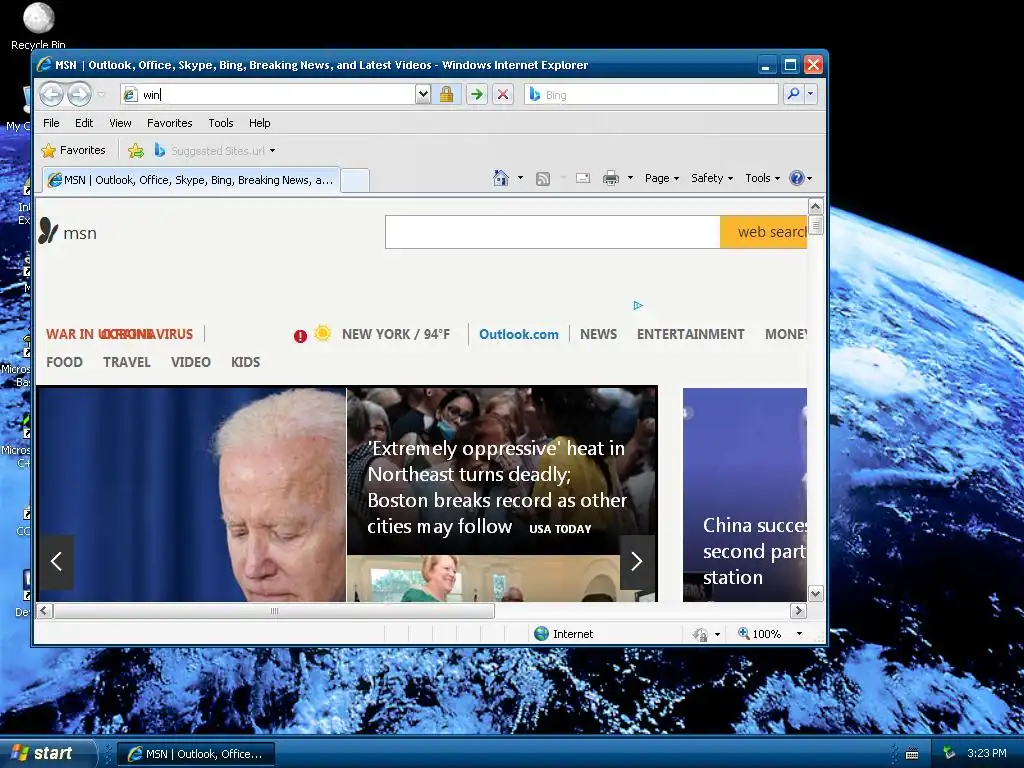Show next story with carousel right arrow
The height and width of the screenshot is (768, 1024).
tap(637, 561)
